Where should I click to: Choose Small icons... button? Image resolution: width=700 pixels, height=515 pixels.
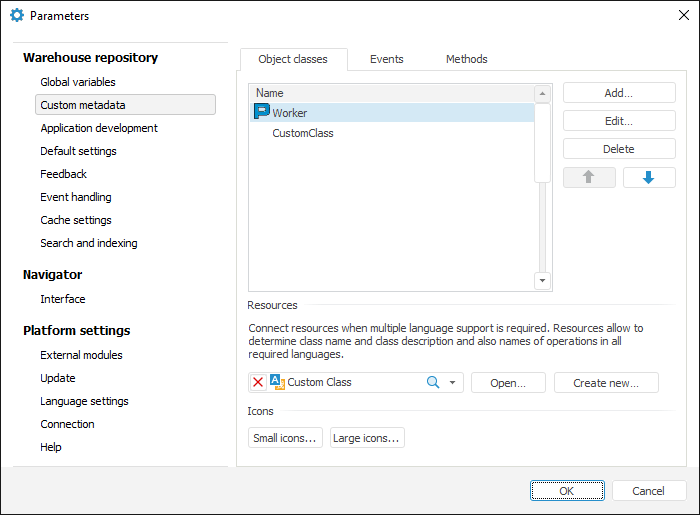(285, 438)
